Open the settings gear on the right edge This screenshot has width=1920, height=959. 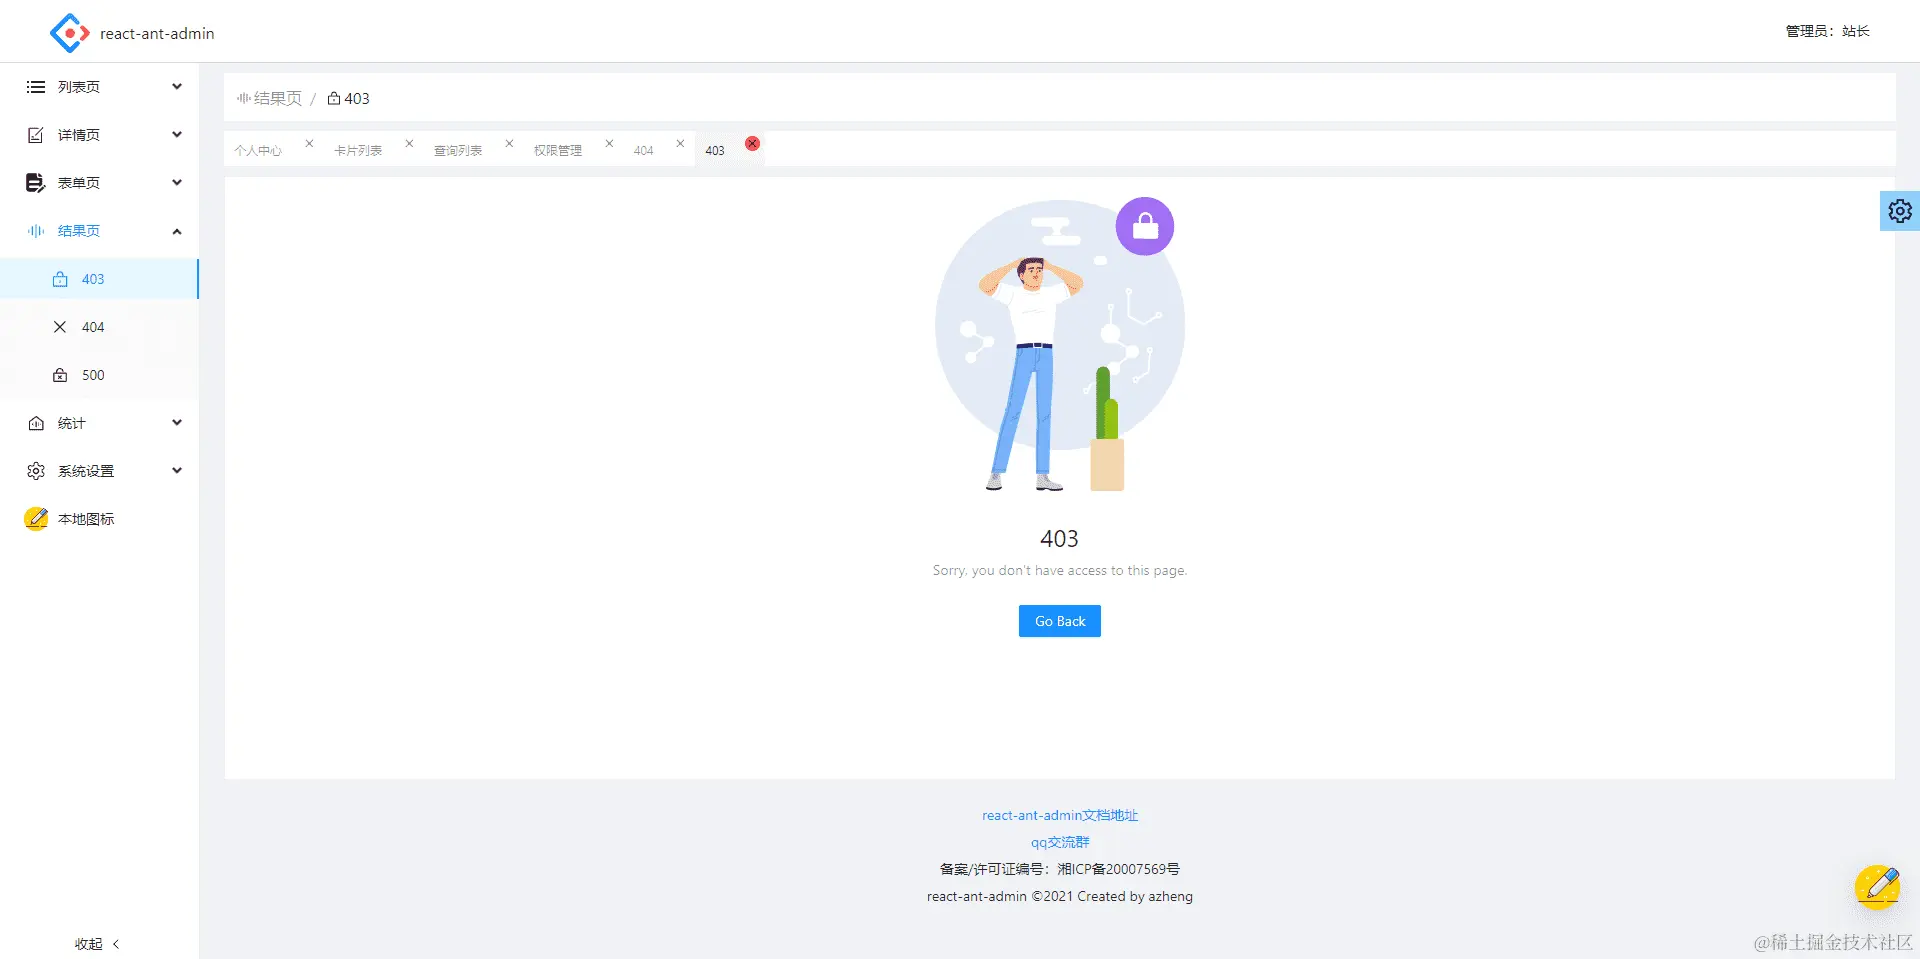click(x=1899, y=211)
